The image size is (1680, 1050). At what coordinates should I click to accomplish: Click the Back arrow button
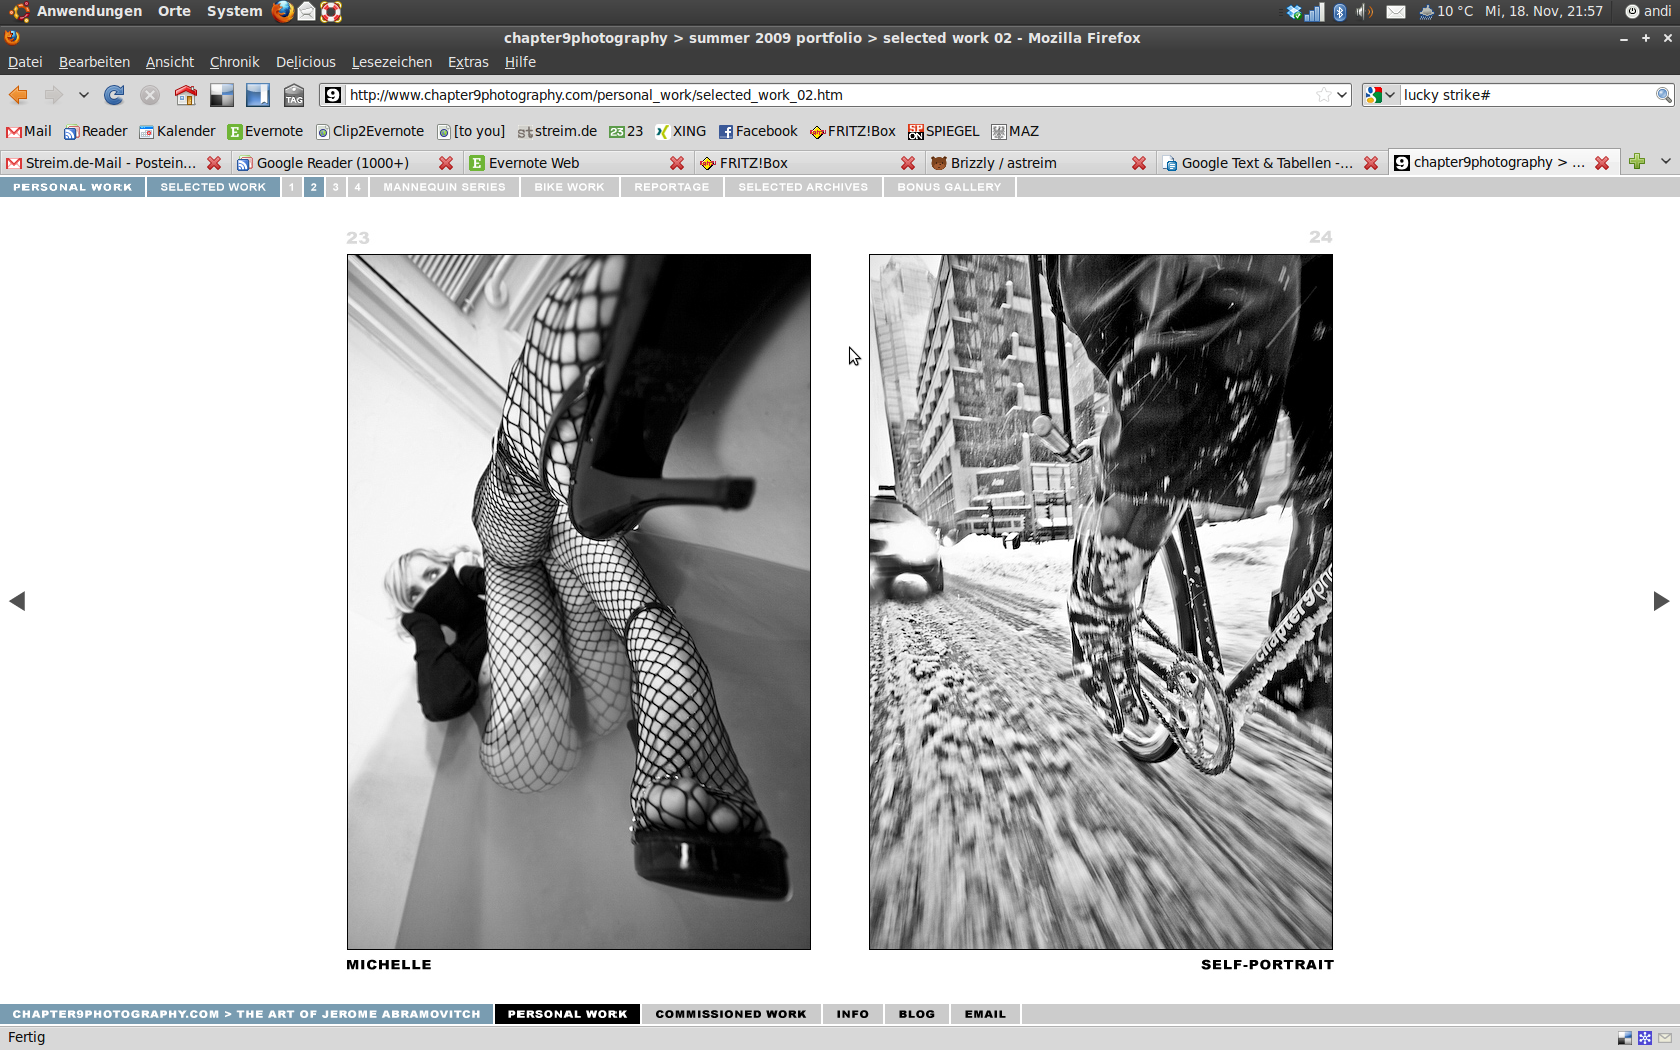point(19,95)
